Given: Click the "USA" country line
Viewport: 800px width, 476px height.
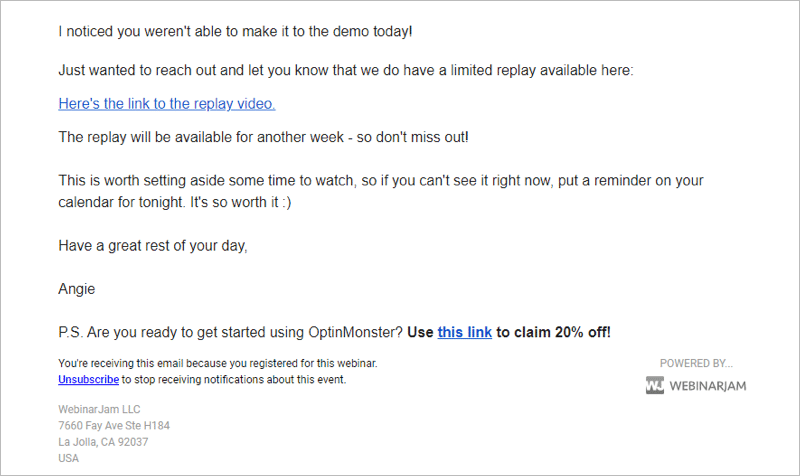Looking at the screenshot, I should [x=68, y=458].
